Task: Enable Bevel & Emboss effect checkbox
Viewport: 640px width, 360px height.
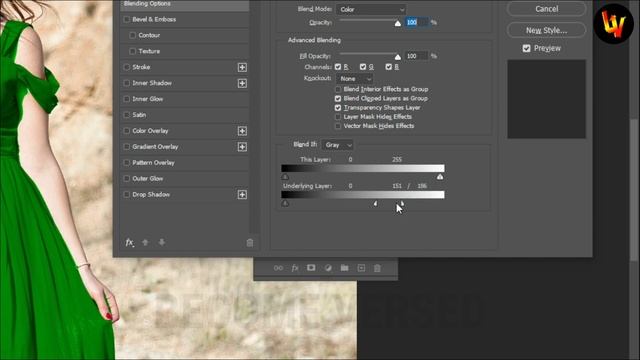Action: (127, 19)
